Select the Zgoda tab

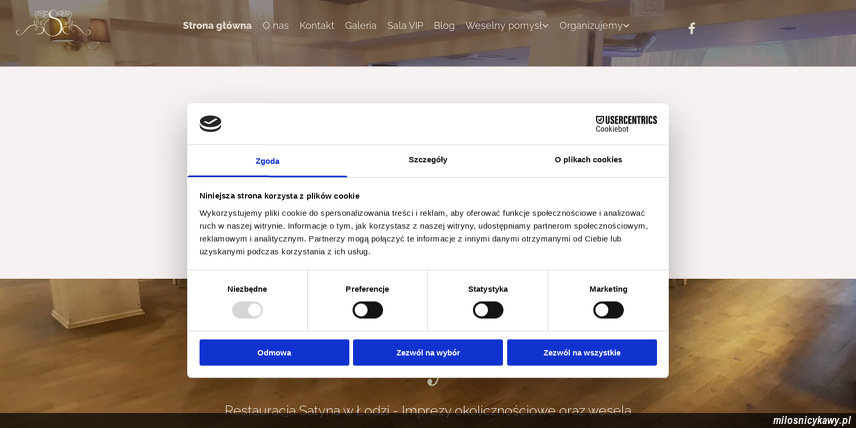[267, 161]
